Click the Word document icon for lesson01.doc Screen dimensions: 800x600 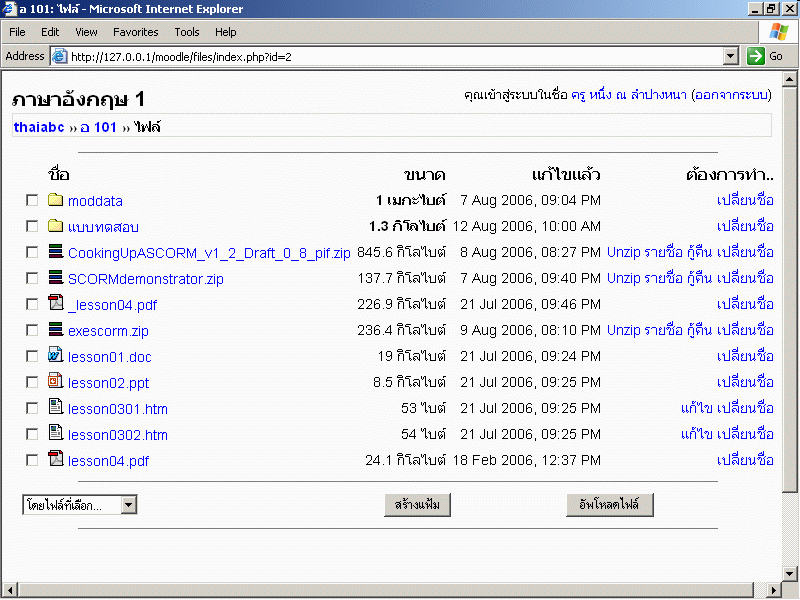click(x=56, y=356)
